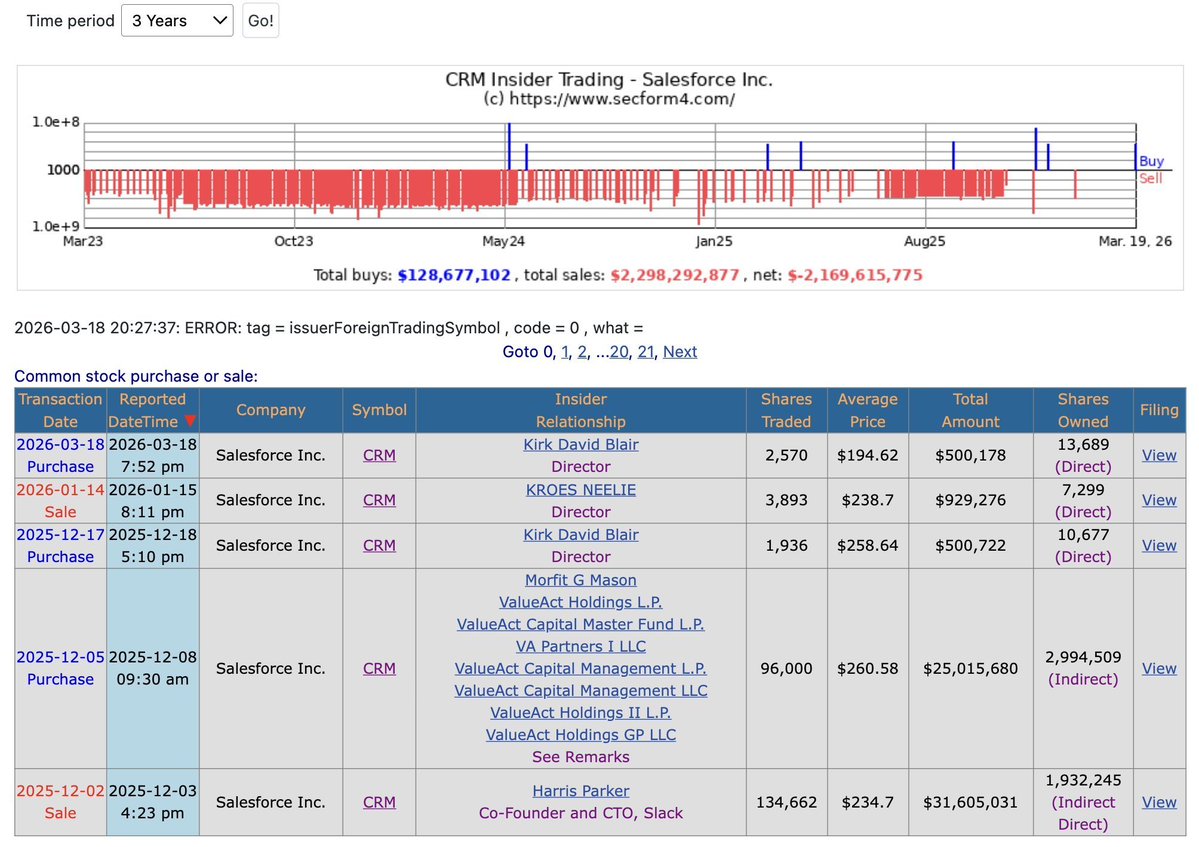Screen dimensions: 1199x847
Task: Open the VA Partners I LLC link
Action: 580,646
